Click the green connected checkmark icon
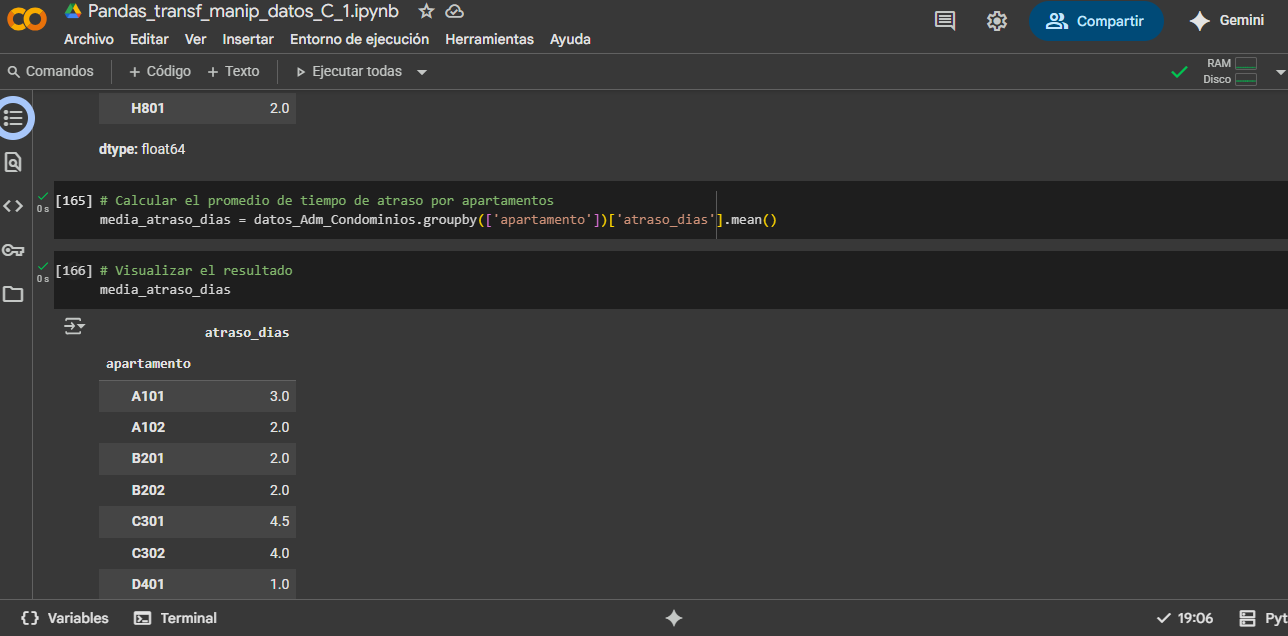Viewport: 1288px width, 636px height. [x=1180, y=71]
